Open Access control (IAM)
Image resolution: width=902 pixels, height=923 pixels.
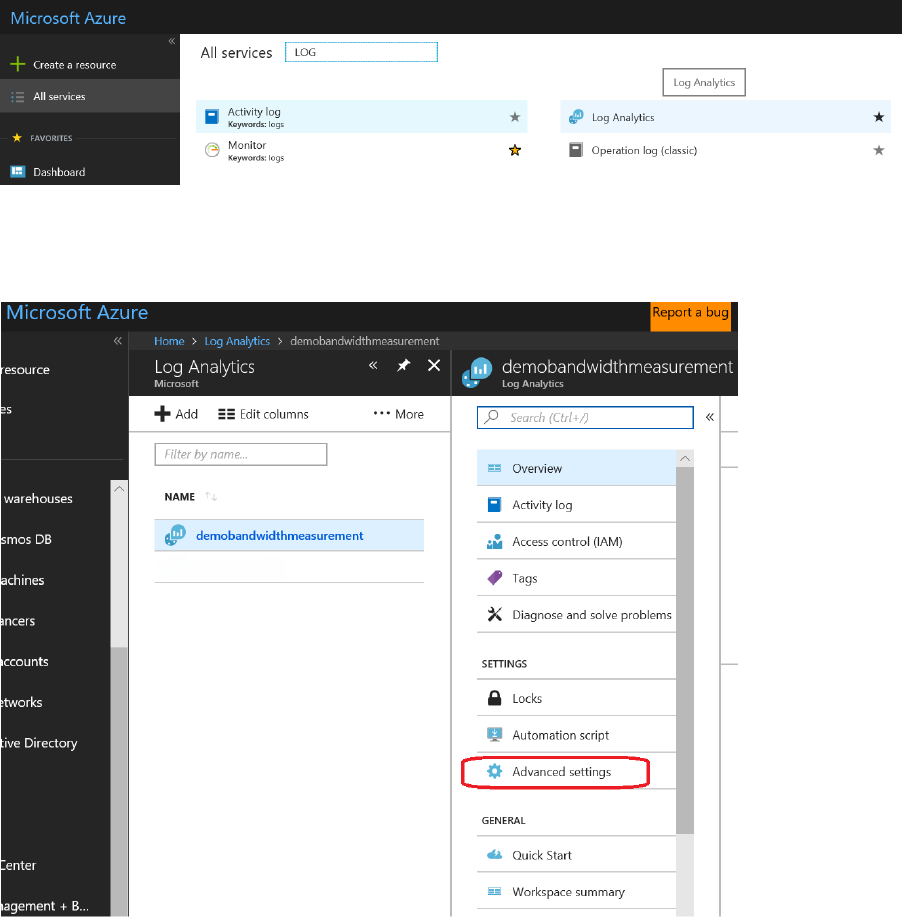[x=576, y=541]
